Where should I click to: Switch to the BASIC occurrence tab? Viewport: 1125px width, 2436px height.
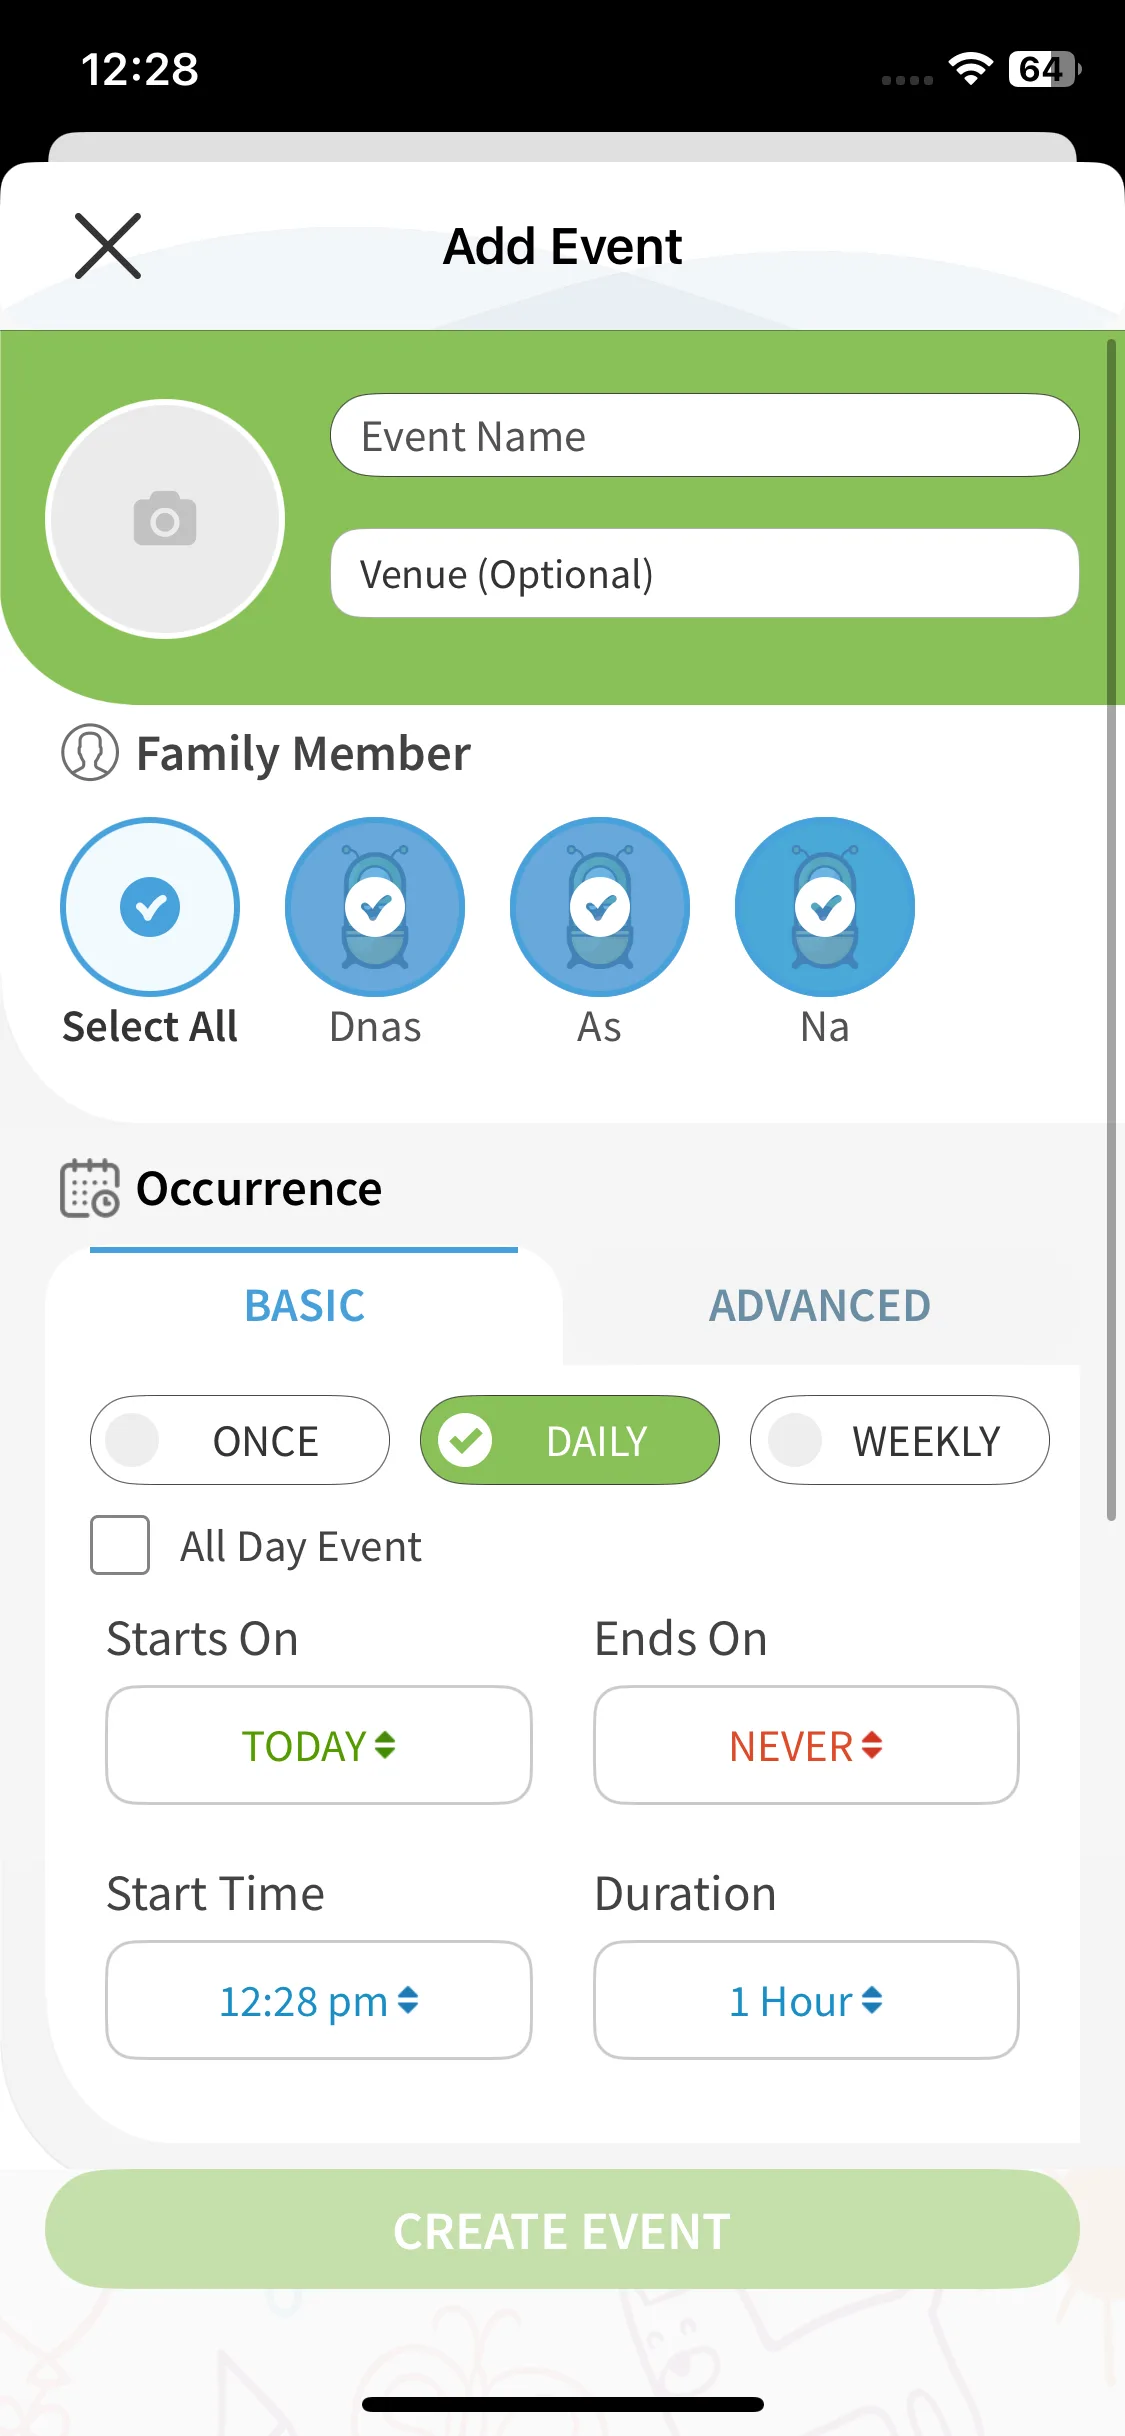click(305, 1305)
